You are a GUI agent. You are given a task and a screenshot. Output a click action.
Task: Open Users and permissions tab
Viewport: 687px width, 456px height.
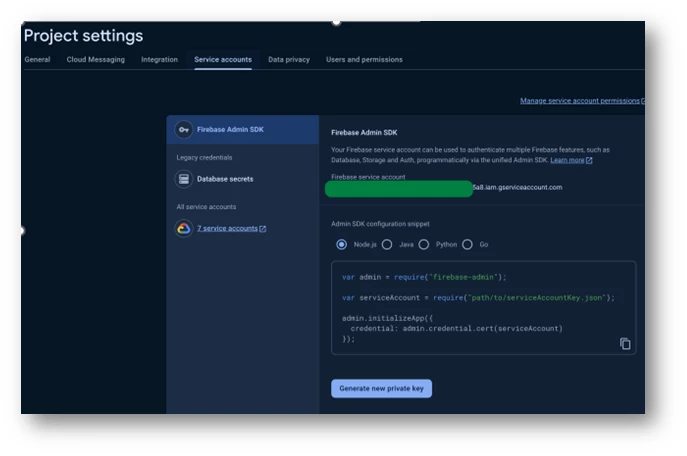[x=364, y=60]
